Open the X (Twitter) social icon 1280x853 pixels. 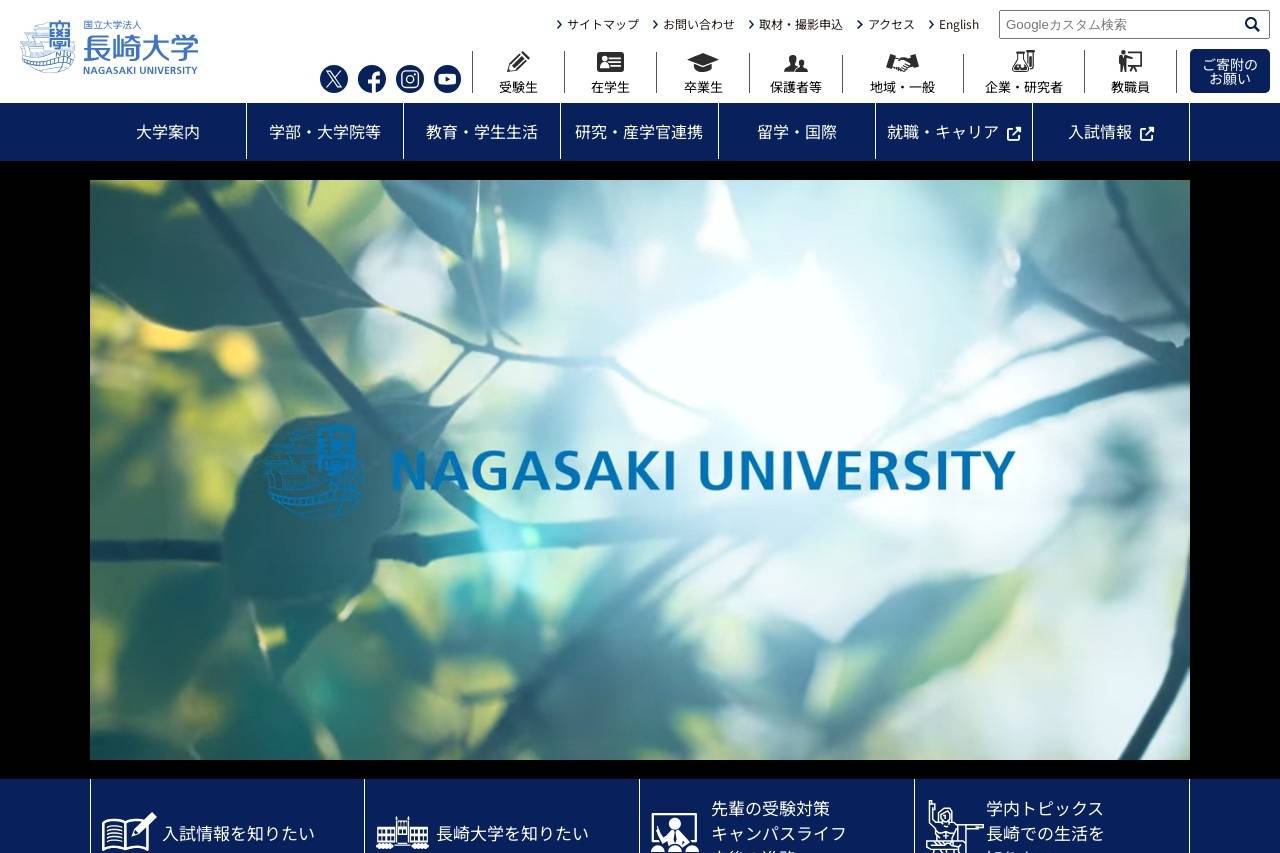pos(334,79)
